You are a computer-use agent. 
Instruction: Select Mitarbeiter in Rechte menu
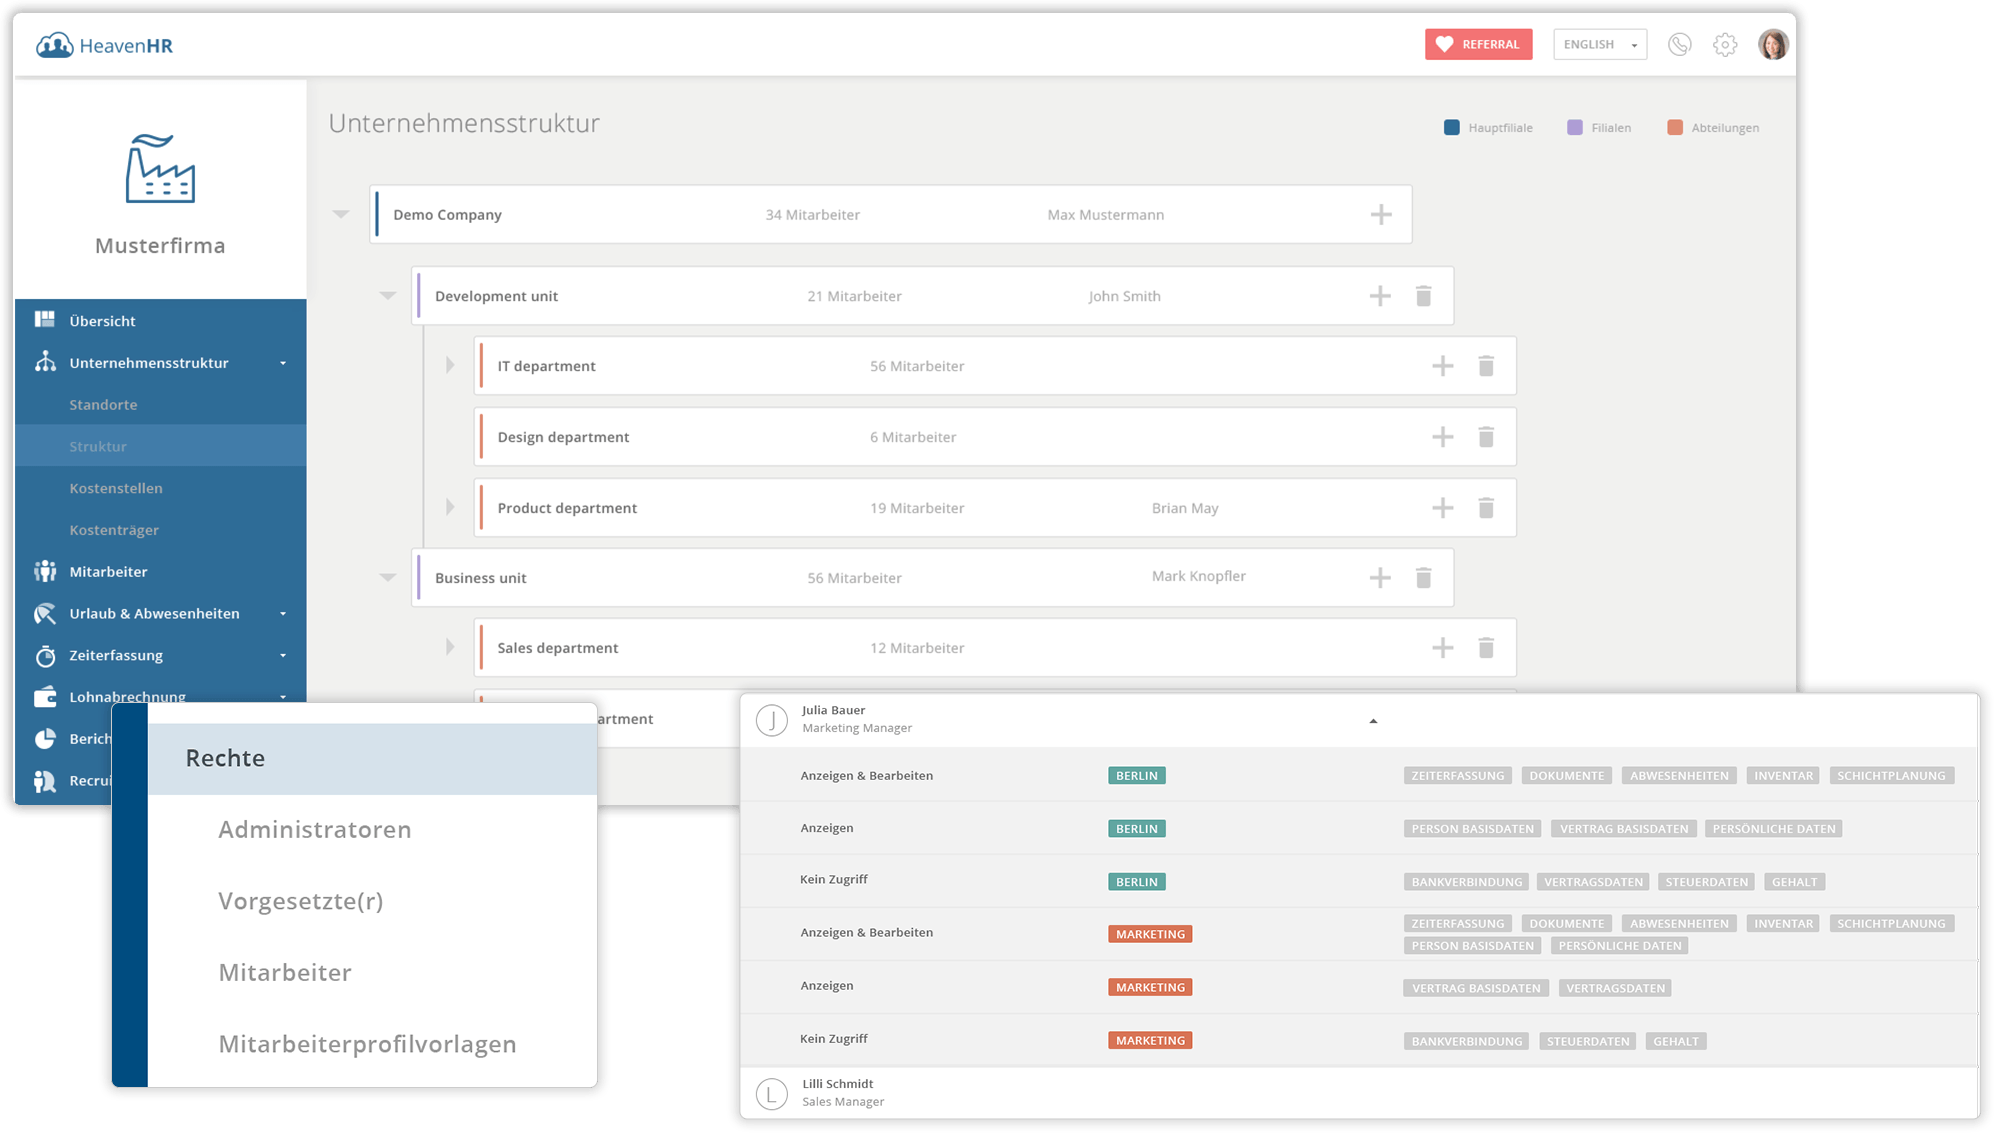(285, 972)
